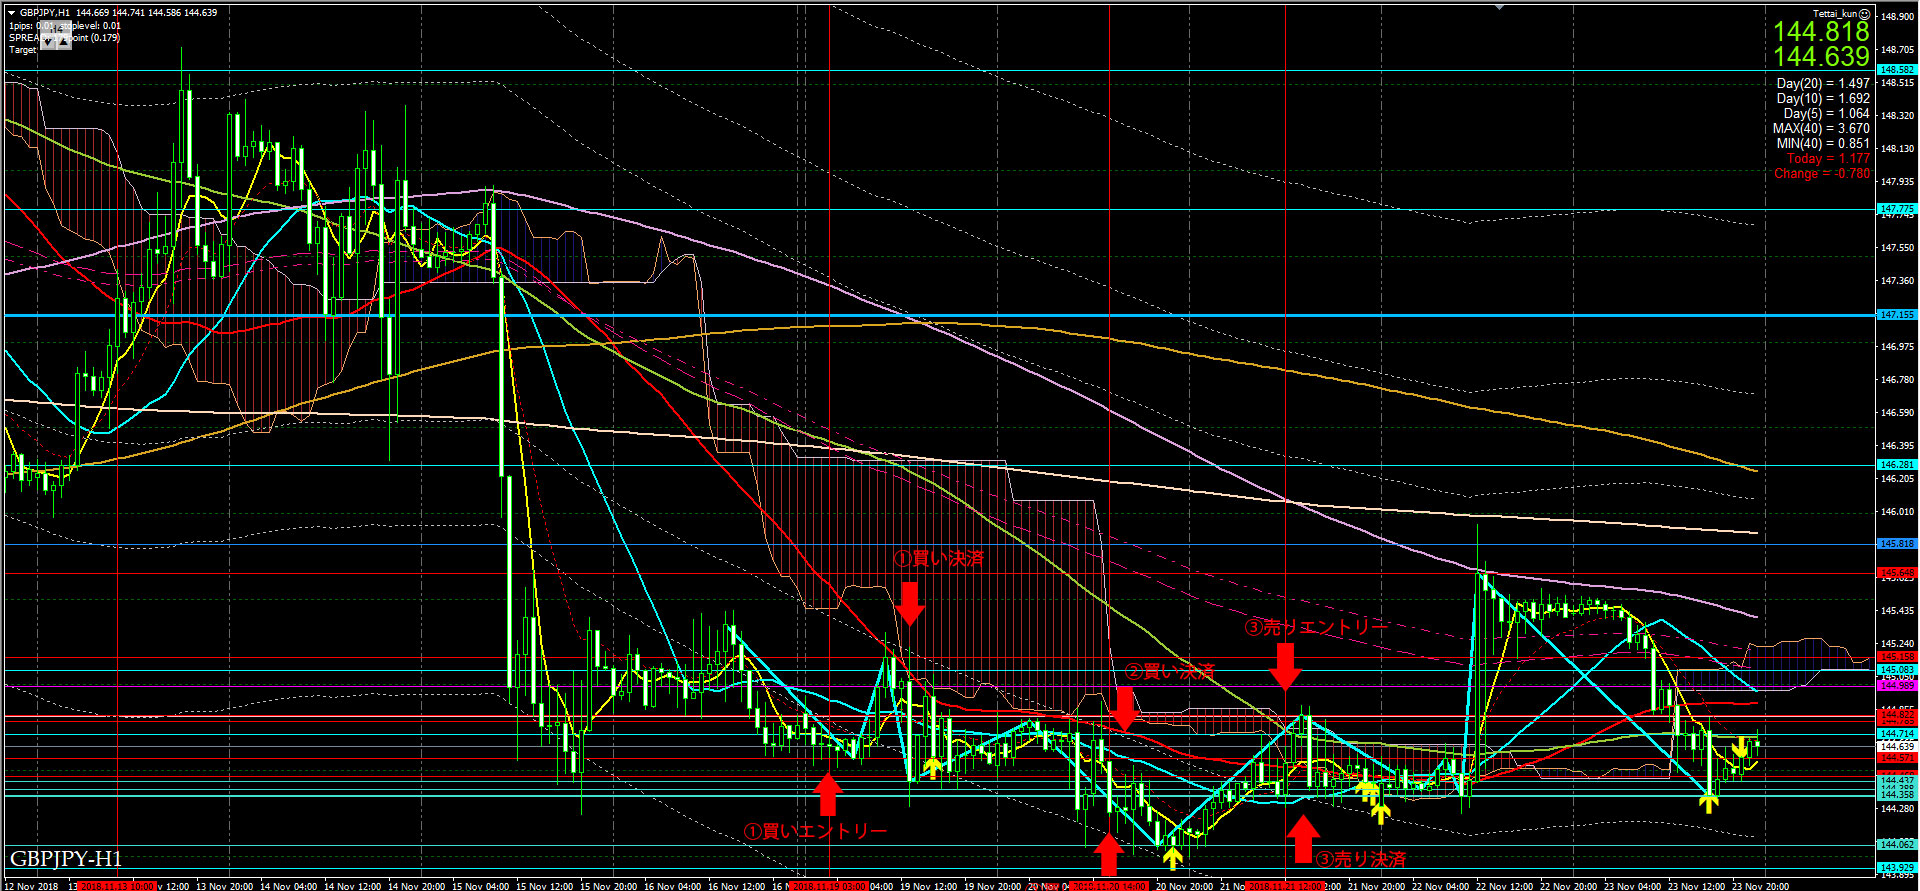Click the smiley face expert advisor icon
This screenshot has width=1920, height=891.
tap(1864, 14)
